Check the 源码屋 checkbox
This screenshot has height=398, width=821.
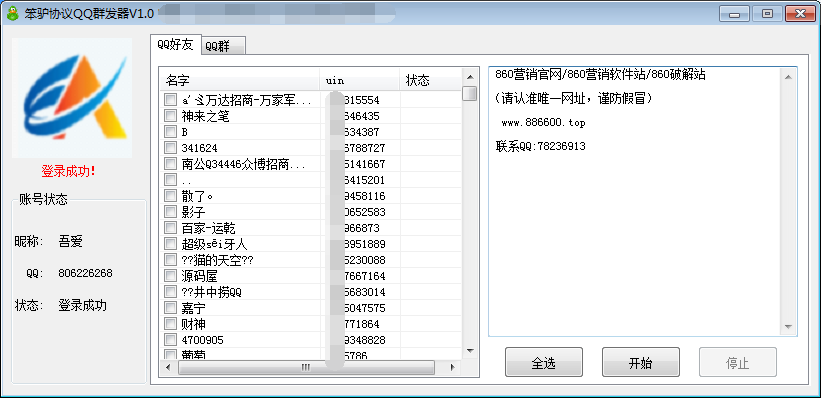coord(170,275)
